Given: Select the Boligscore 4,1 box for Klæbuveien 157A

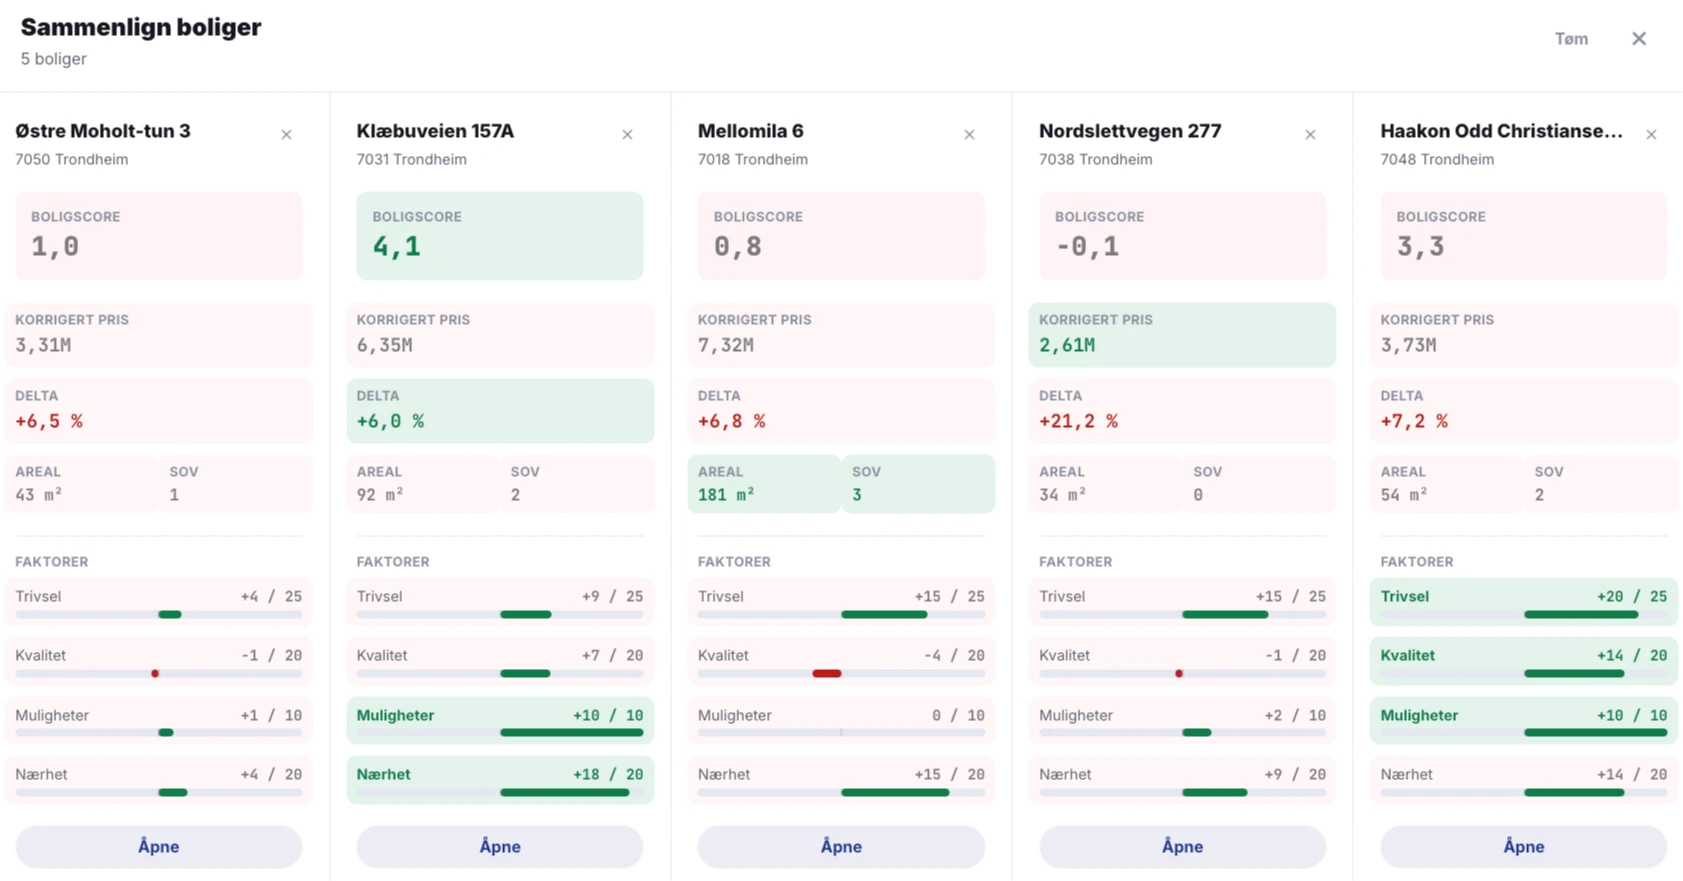Looking at the screenshot, I should pos(500,236).
